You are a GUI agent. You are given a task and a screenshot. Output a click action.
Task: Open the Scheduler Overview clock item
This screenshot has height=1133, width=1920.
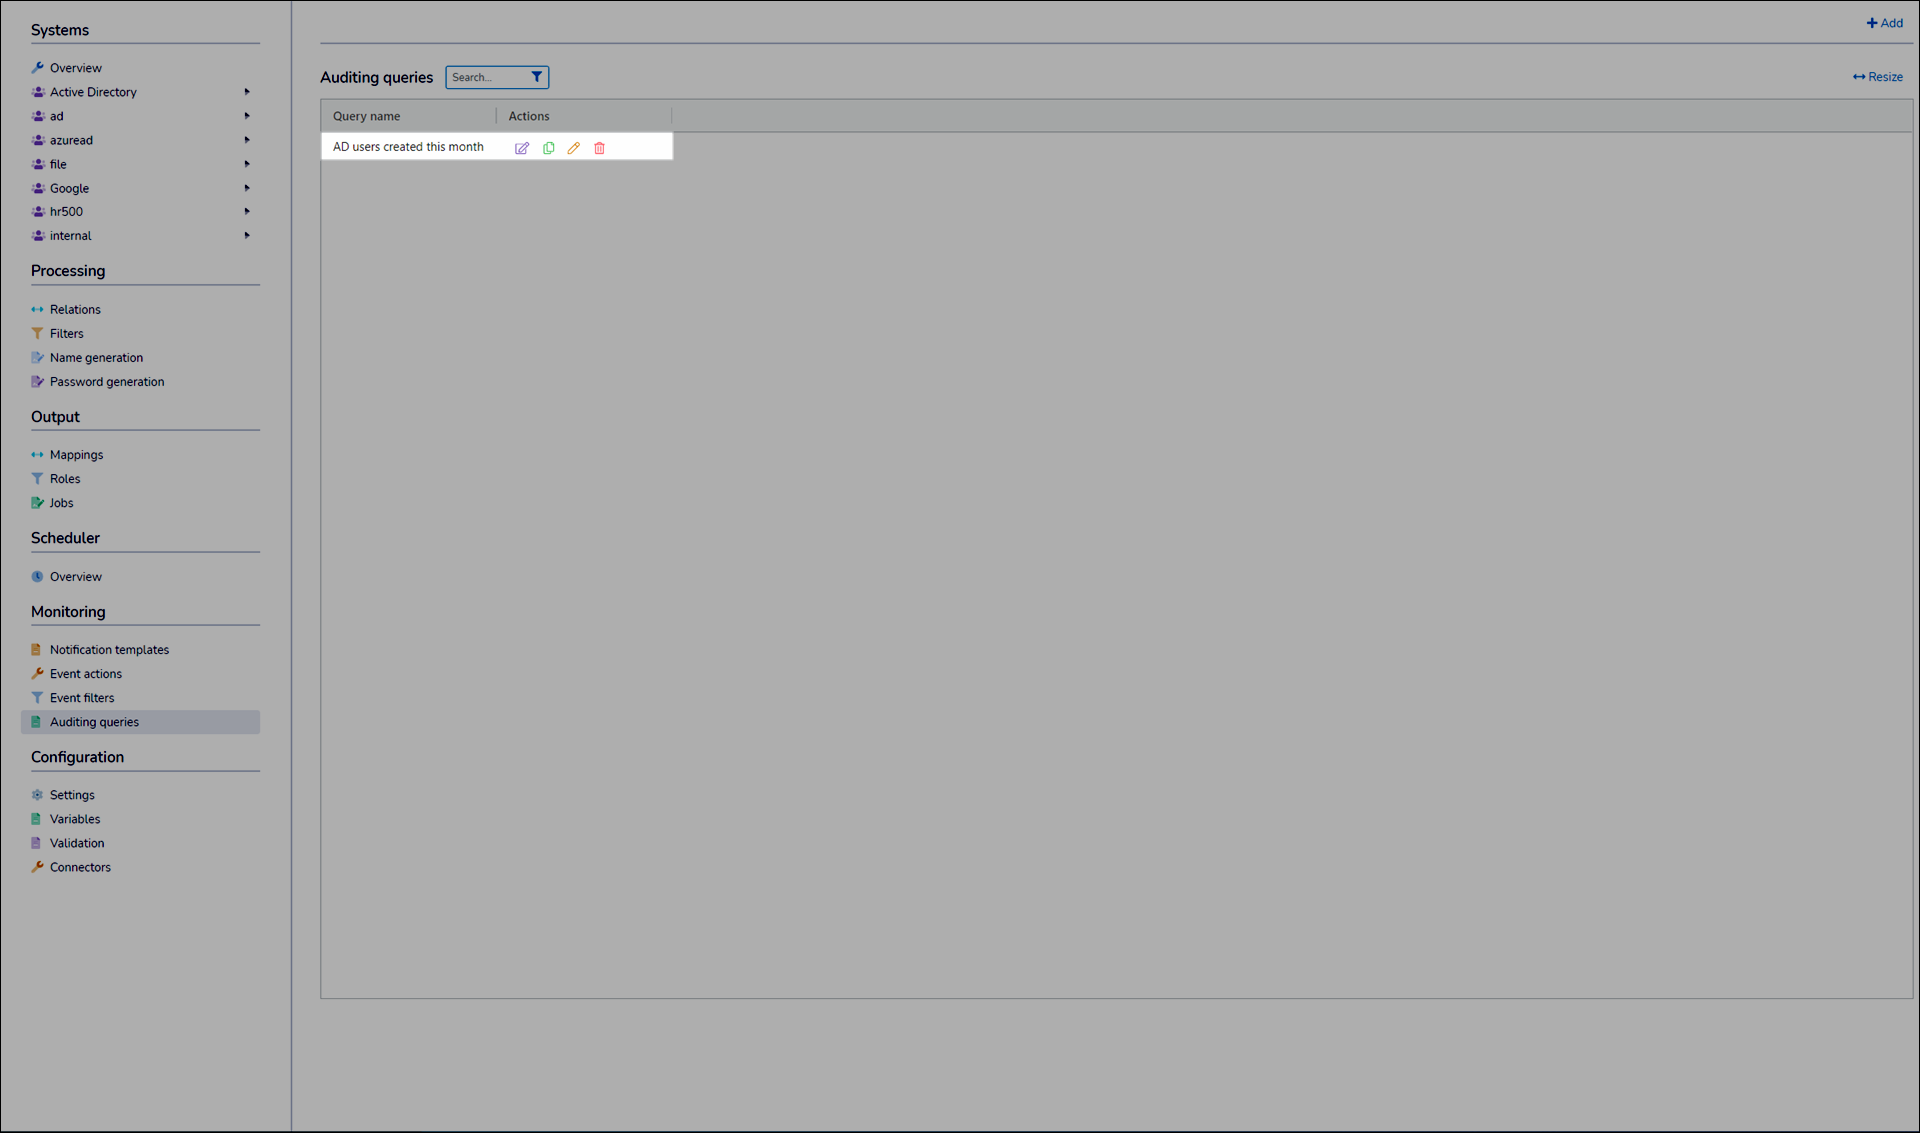75,577
